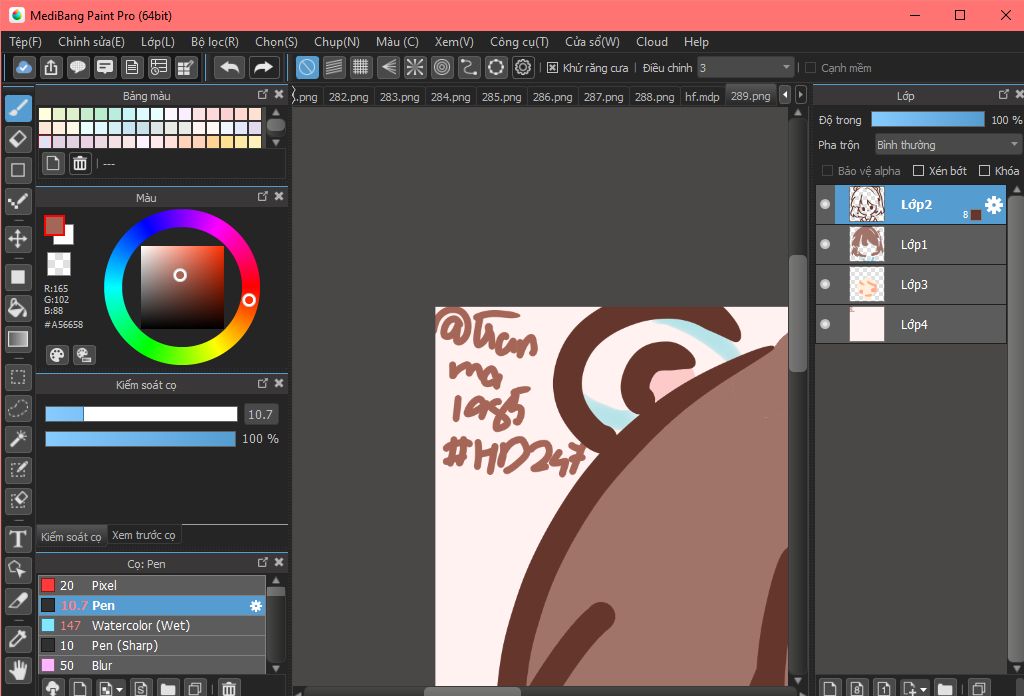Enable radial snap guide
This screenshot has height=696, width=1024.
click(415, 67)
